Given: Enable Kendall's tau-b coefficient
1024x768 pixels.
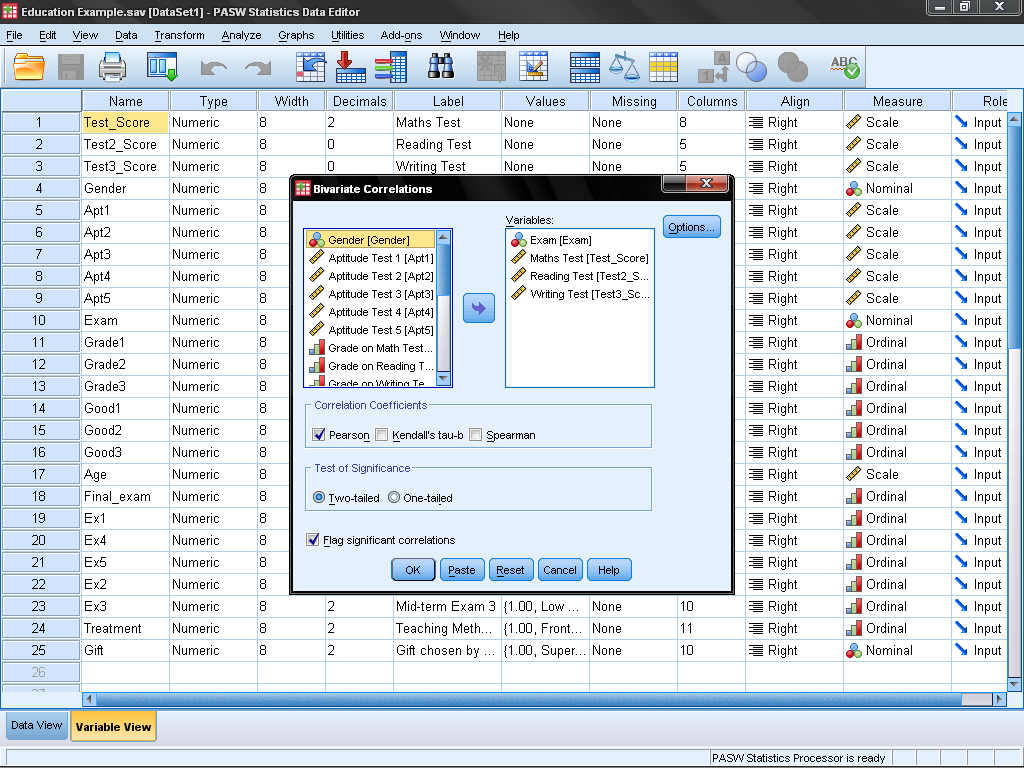Looking at the screenshot, I should click(381, 435).
